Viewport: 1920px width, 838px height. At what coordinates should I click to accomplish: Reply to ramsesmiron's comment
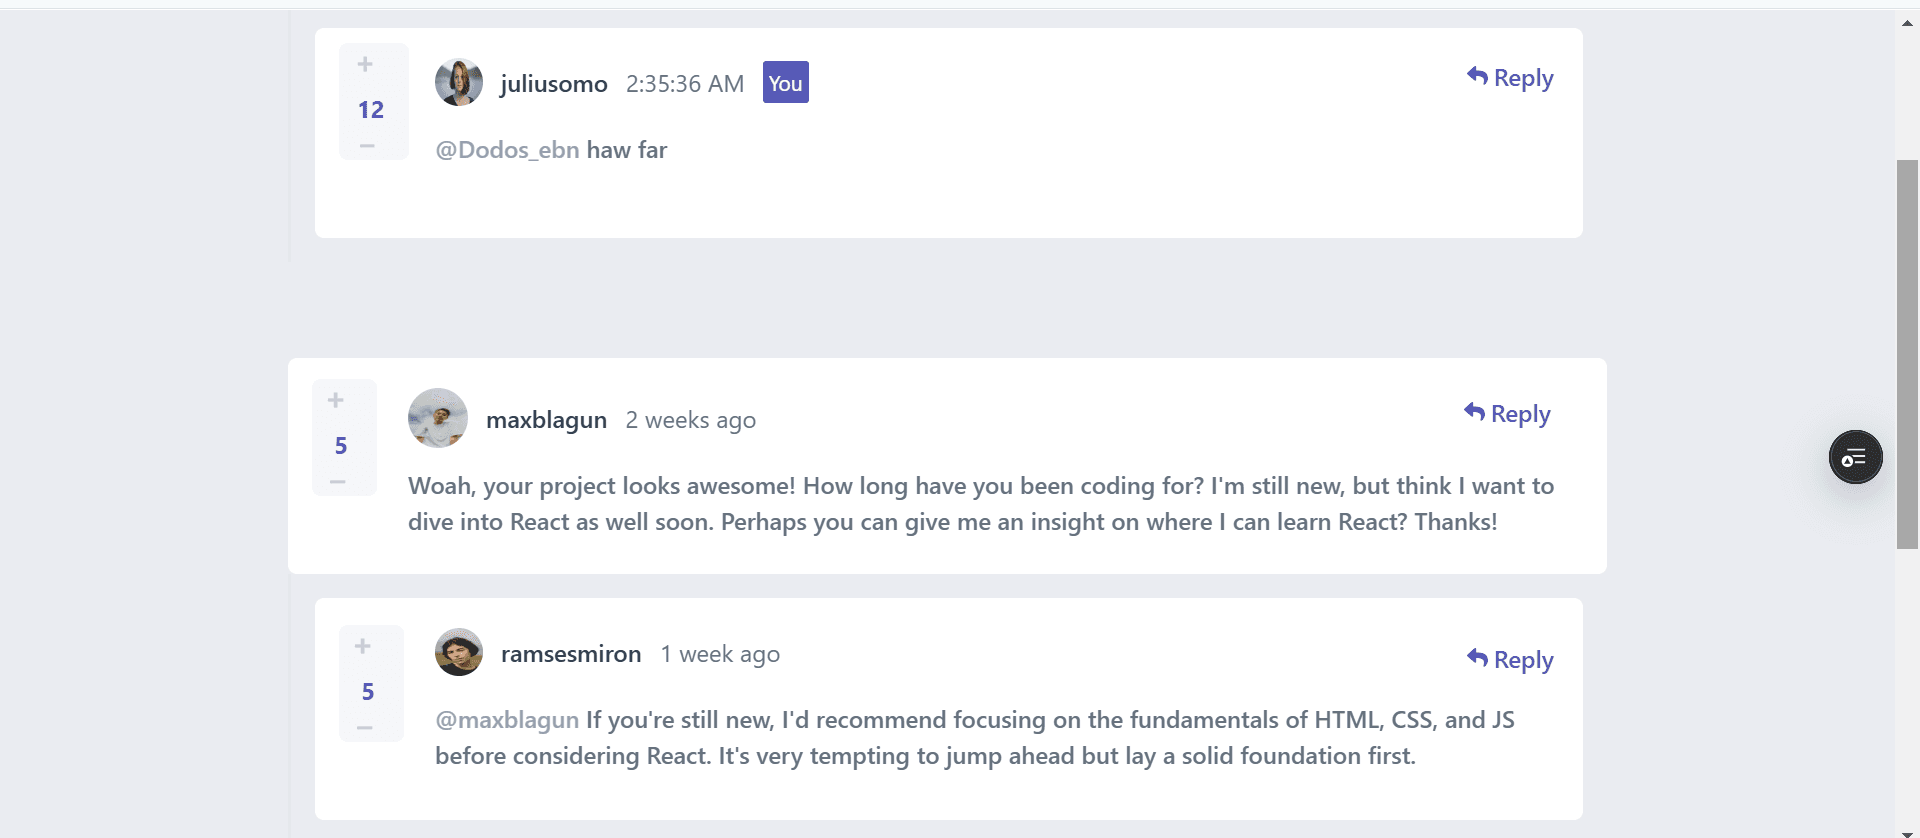tap(1510, 660)
